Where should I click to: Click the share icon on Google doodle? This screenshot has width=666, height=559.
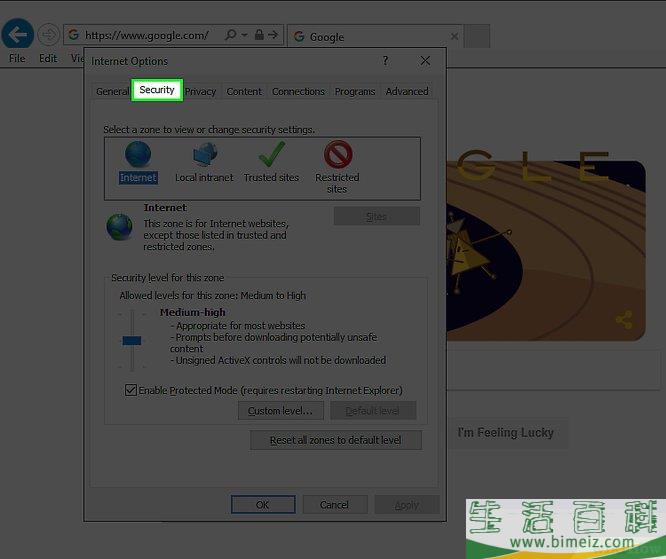624,320
